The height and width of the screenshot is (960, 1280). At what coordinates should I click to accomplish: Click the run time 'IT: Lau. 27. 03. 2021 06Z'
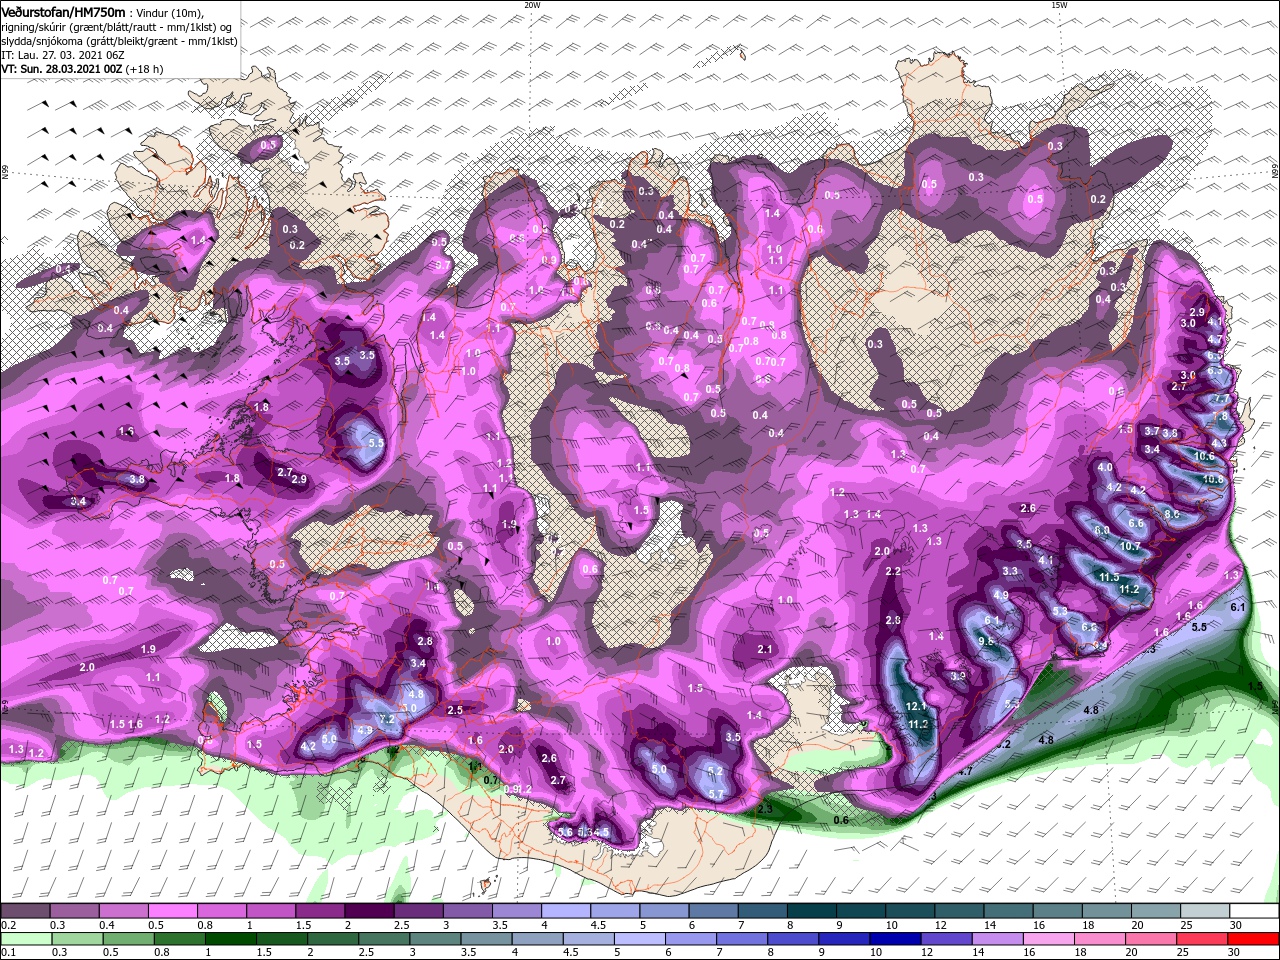pos(62,55)
